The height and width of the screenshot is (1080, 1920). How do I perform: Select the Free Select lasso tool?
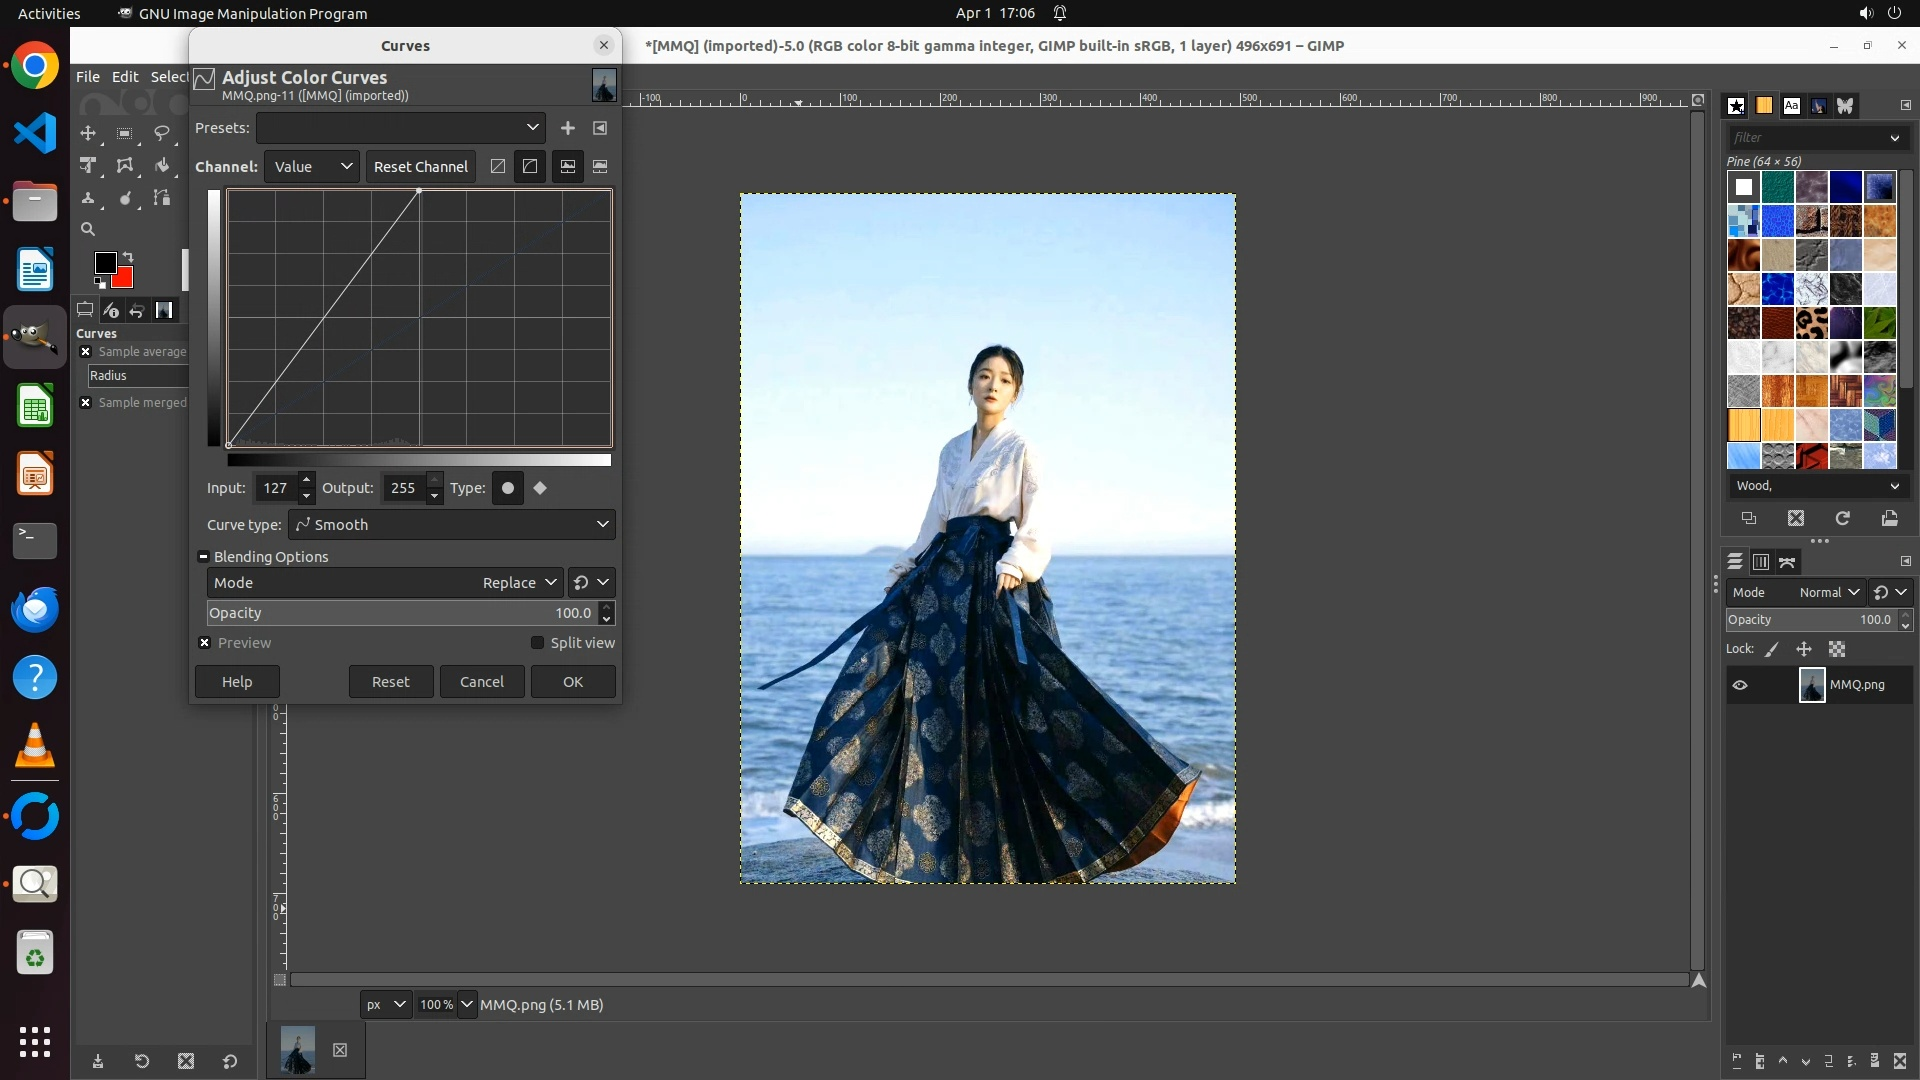[161, 133]
